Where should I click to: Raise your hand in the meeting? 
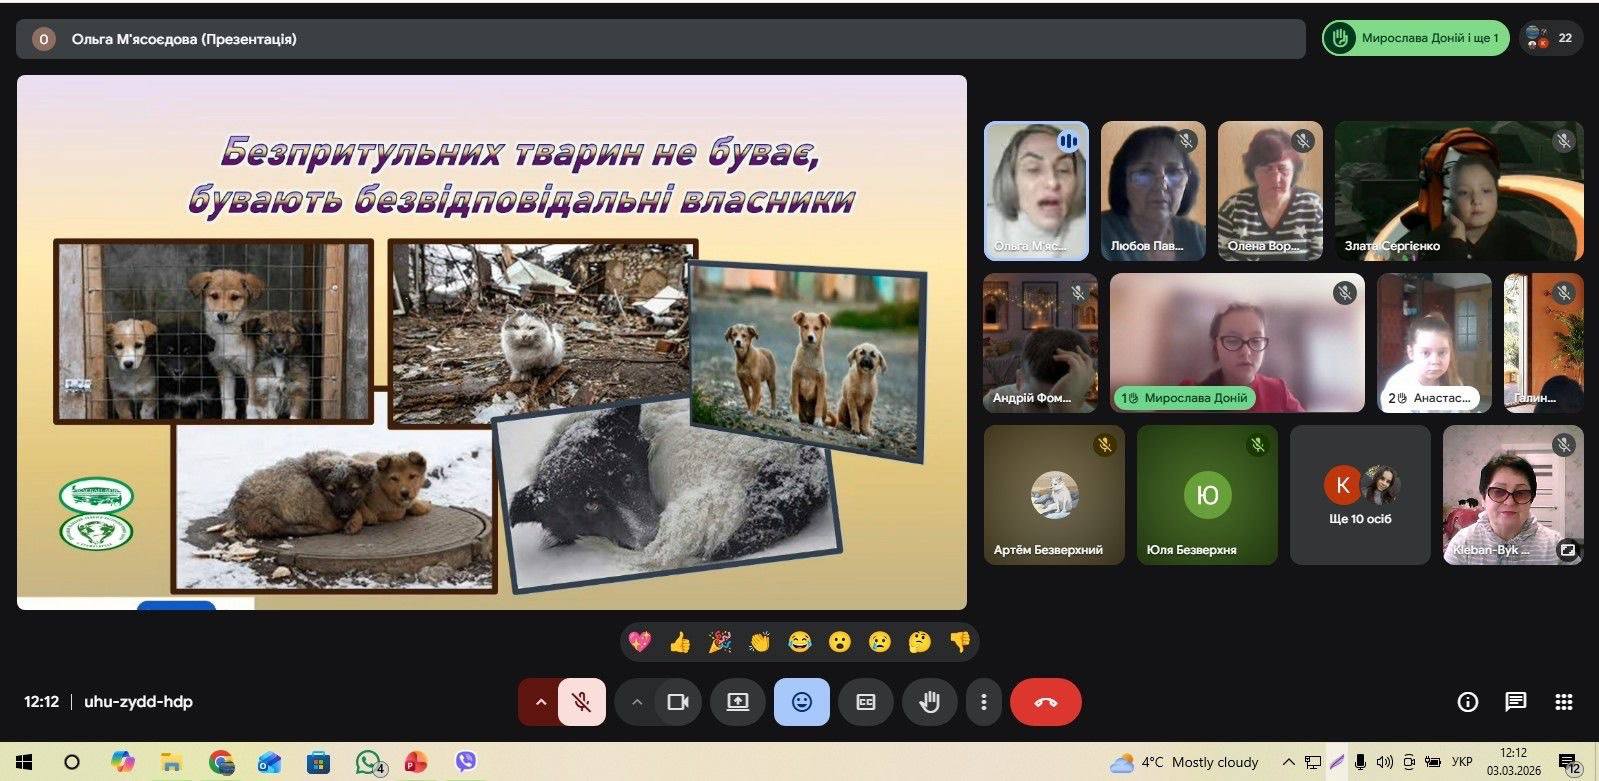(929, 702)
